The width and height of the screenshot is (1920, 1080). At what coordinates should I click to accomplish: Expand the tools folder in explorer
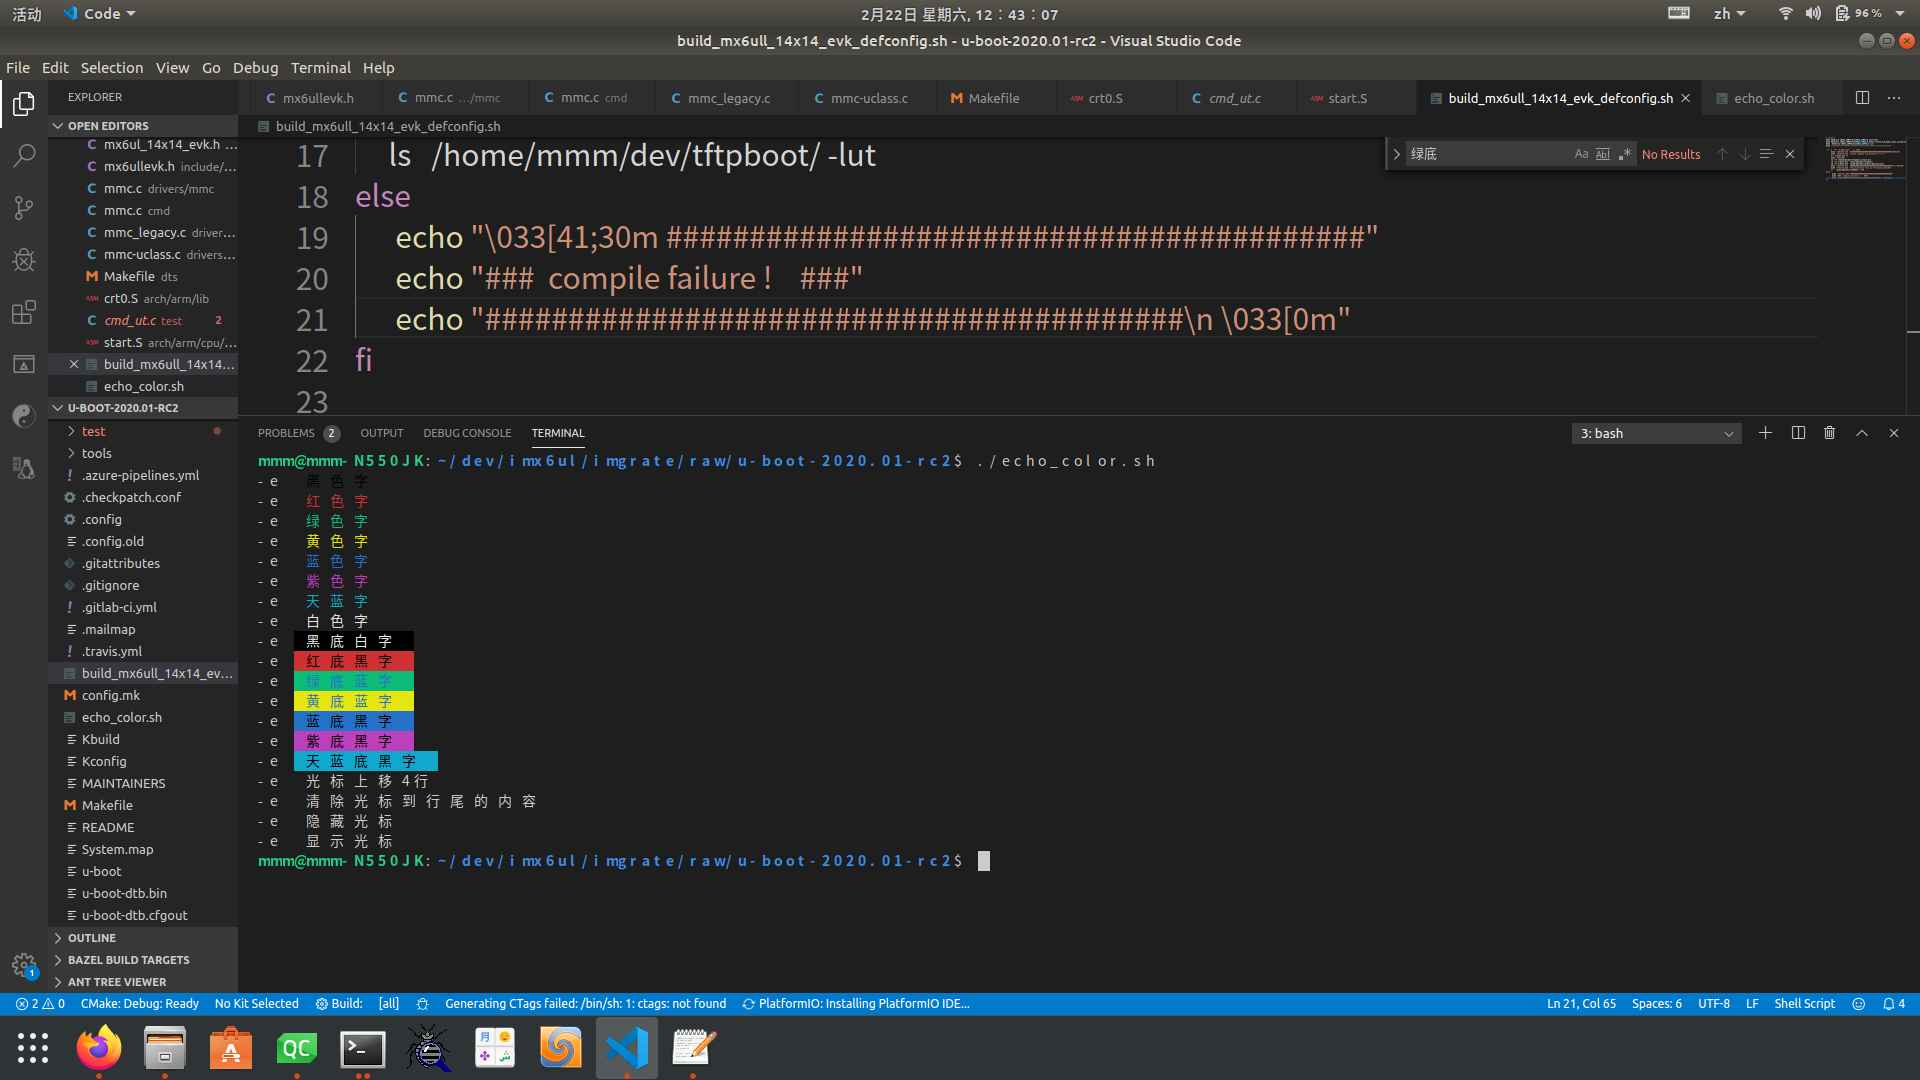click(97, 453)
